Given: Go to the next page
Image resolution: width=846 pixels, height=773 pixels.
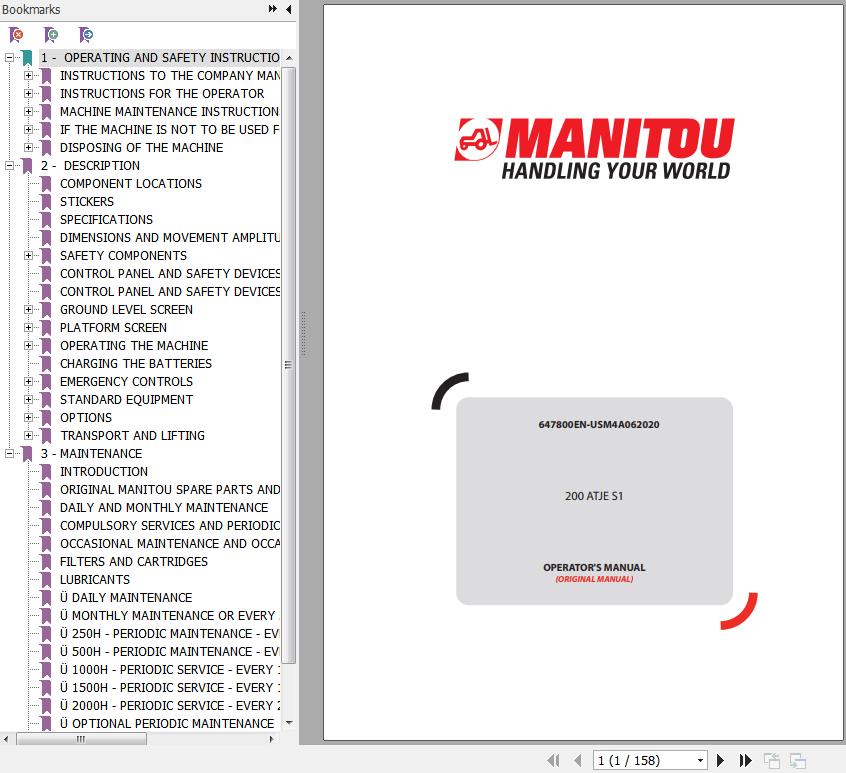Looking at the screenshot, I should [x=720, y=760].
